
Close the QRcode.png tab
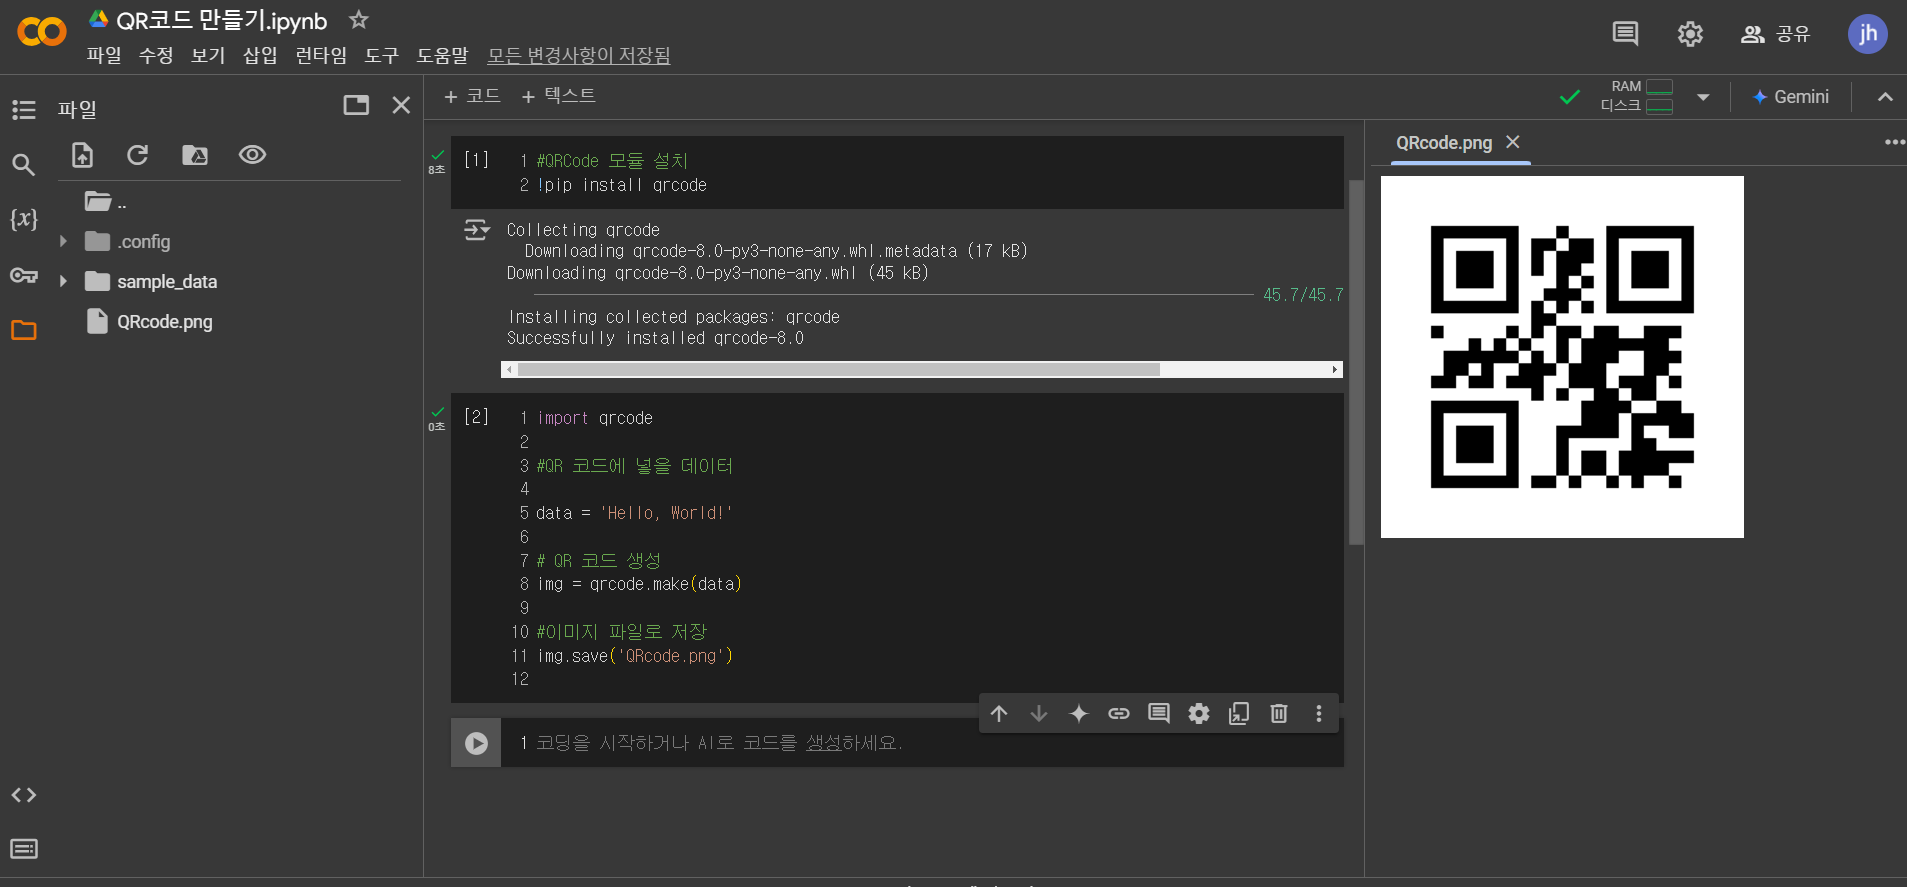[1513, 142]
